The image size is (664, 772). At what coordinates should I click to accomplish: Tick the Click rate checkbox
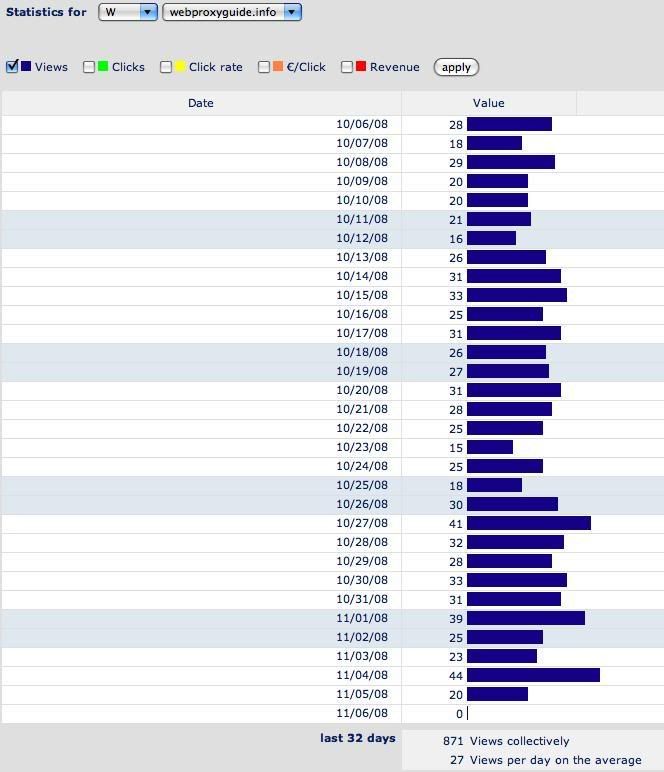(166, 67)
